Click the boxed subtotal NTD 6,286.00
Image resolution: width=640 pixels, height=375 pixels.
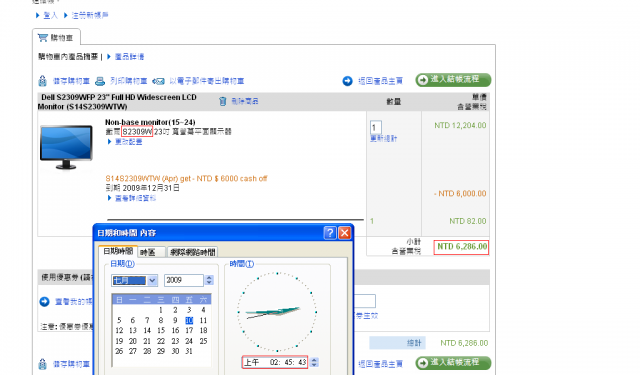tap(461, 247)
